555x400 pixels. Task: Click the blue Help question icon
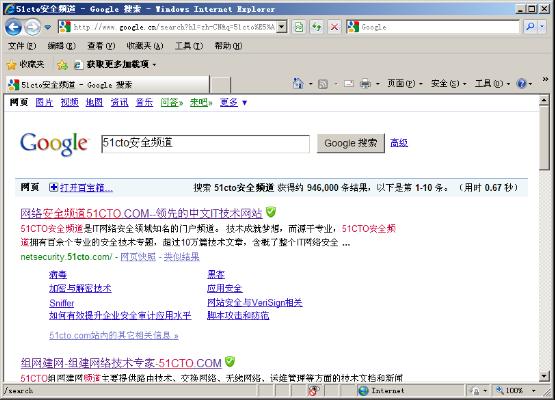(521, 84)
